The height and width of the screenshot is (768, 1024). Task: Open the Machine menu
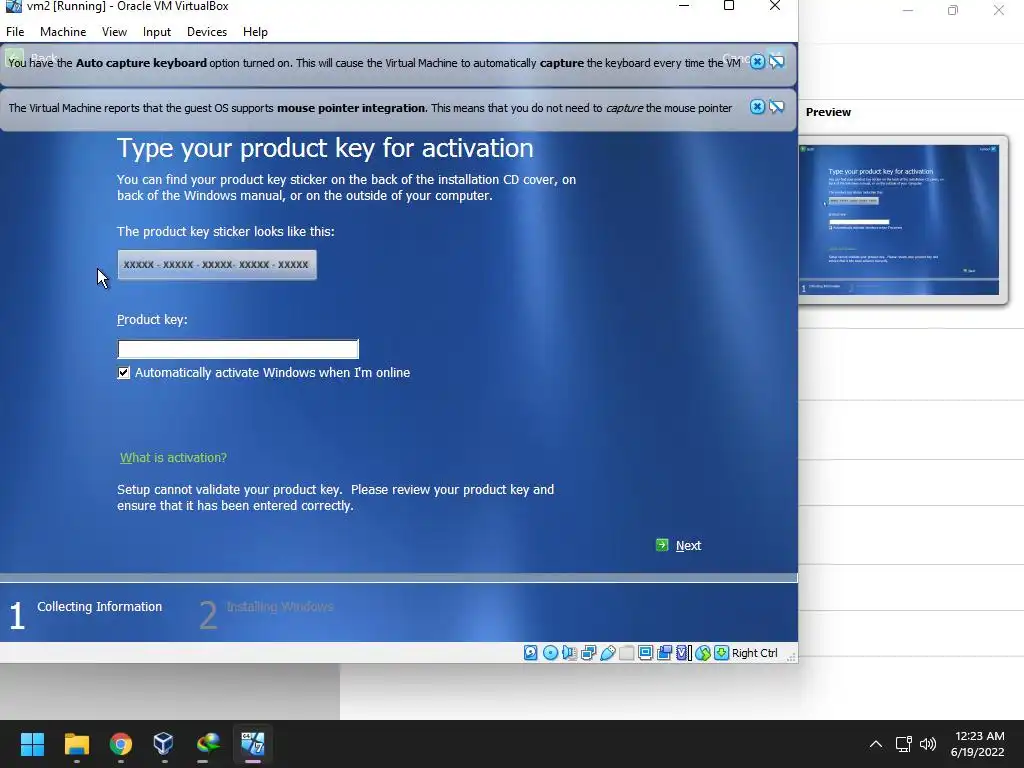pyautogui.click(x=63, y=32)
